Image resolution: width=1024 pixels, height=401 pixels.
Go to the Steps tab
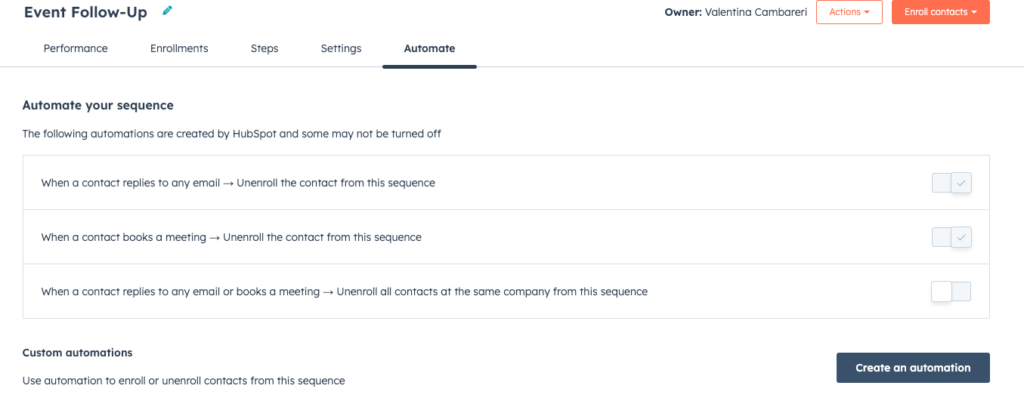264,48
